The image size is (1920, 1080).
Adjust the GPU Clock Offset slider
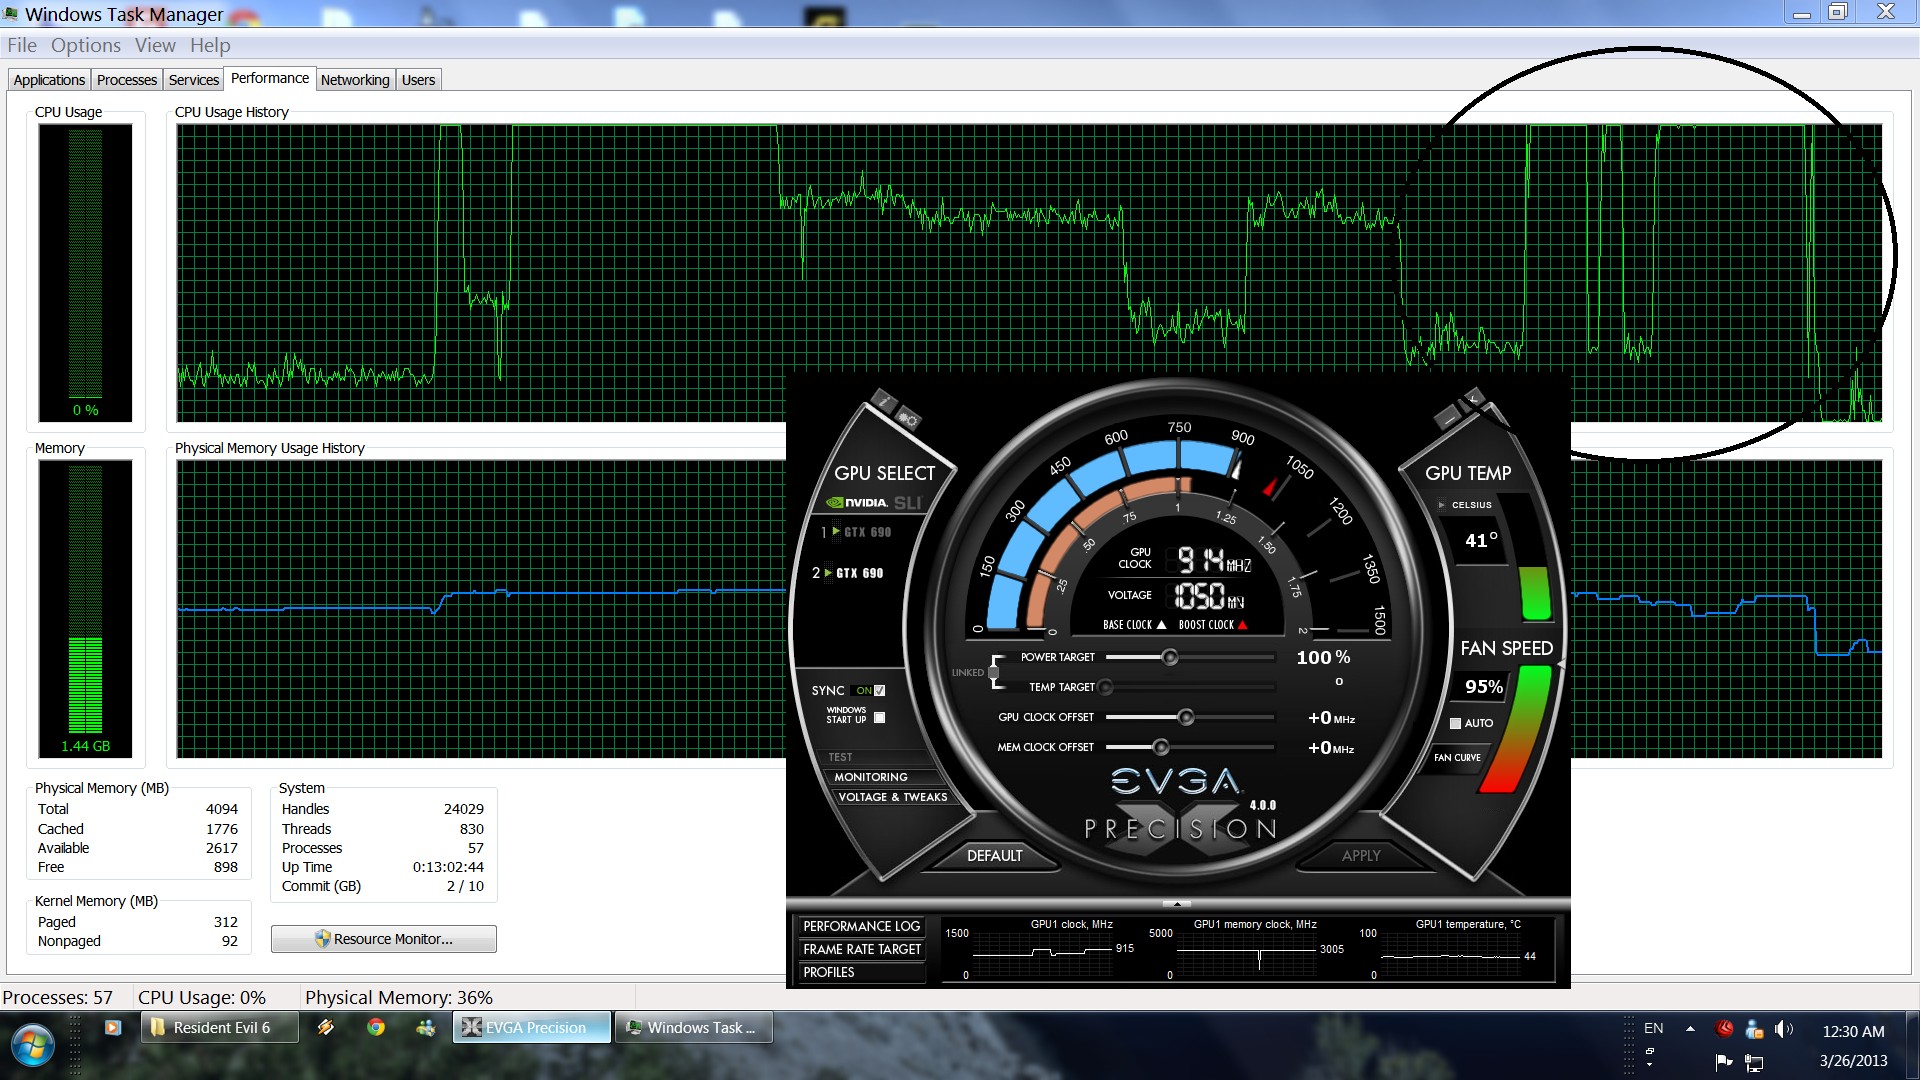tap(1186, 717)
